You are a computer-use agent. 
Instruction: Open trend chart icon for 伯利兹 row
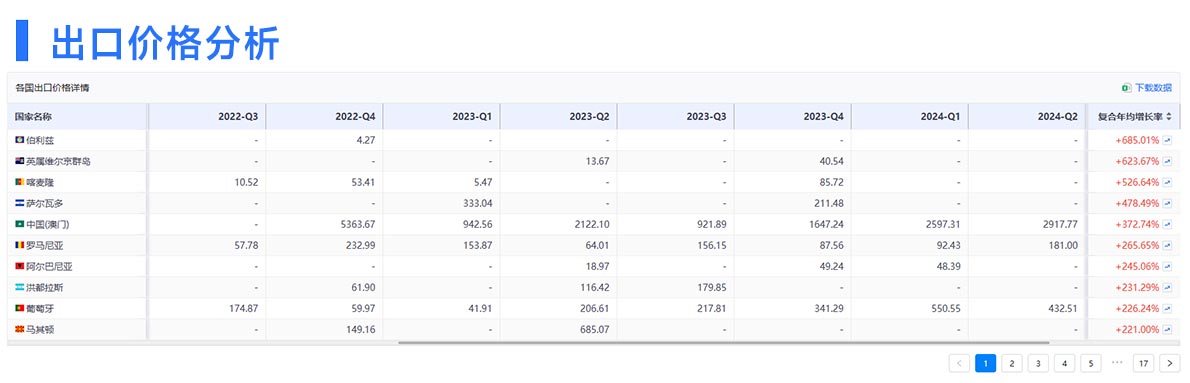click(x=1168, y=140)
